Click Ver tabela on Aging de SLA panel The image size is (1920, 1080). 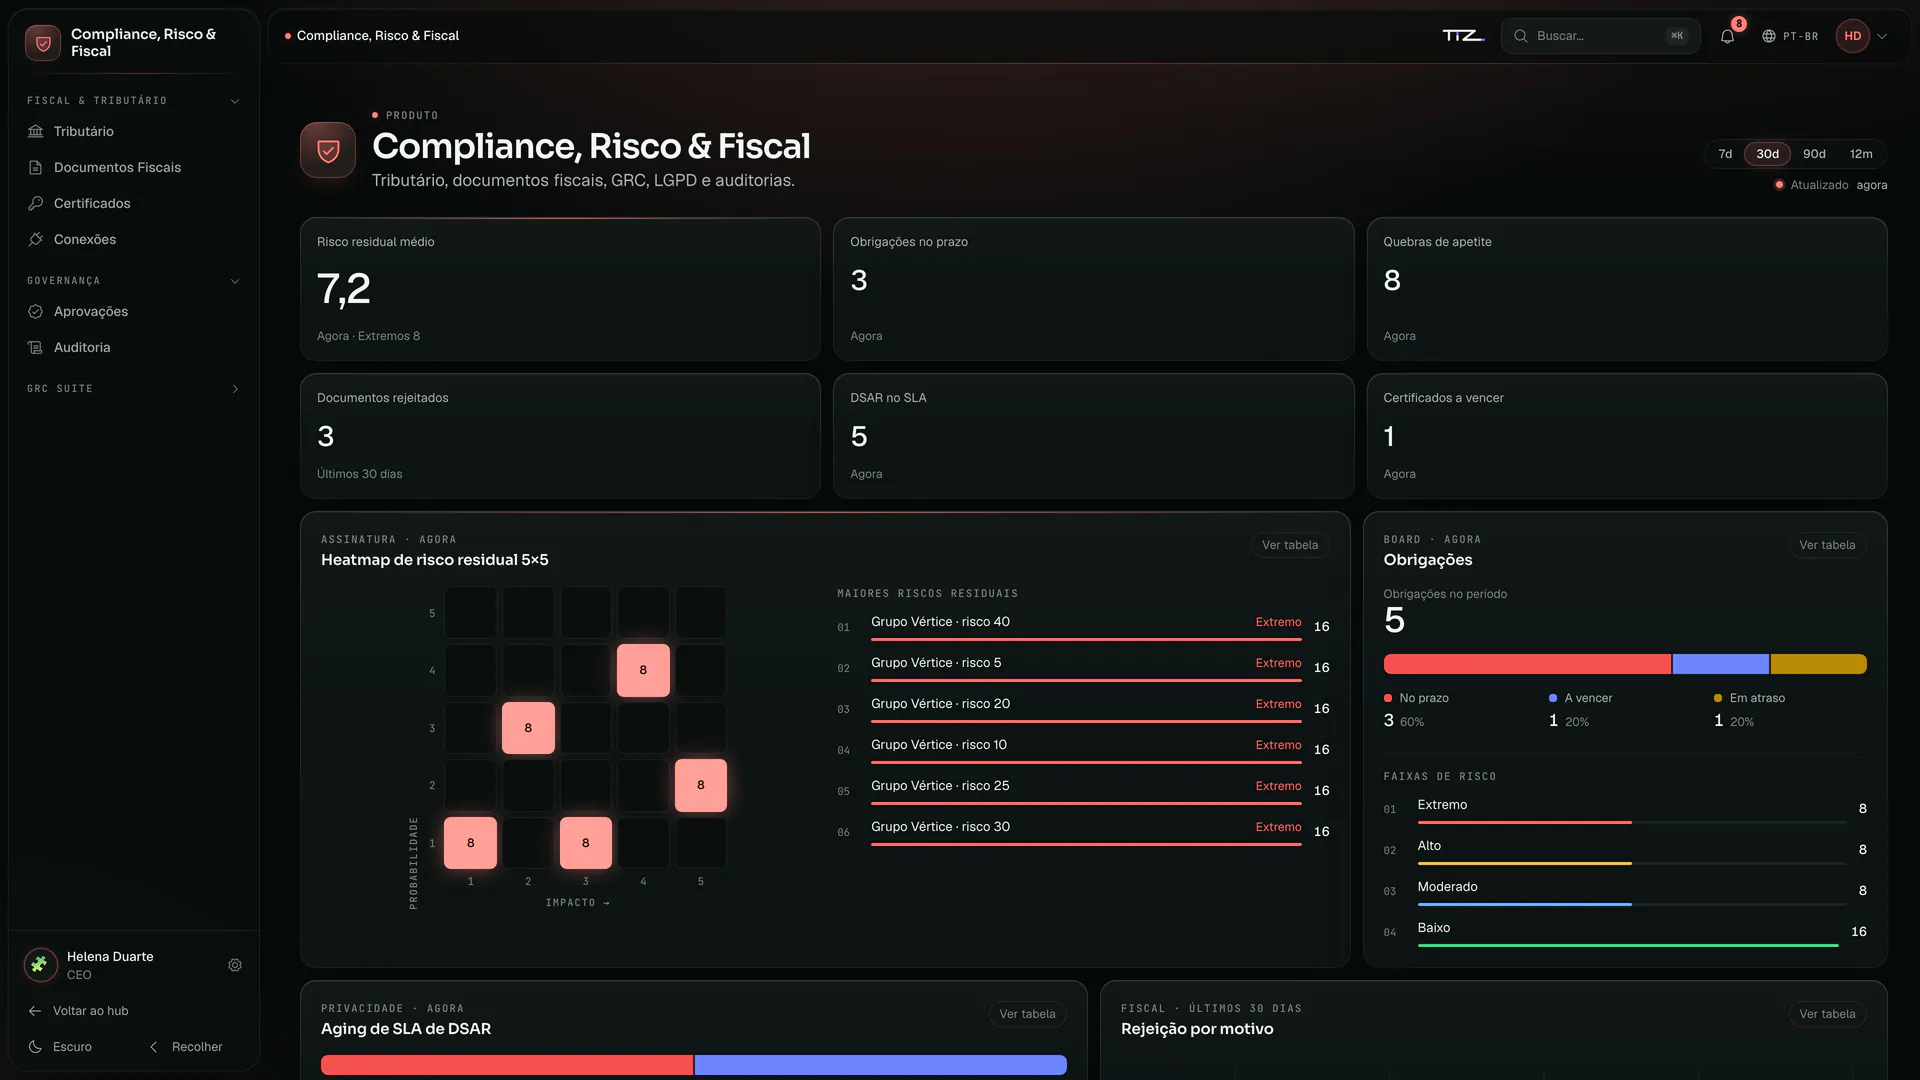pyautogui.click(x=1027, y=1014)
